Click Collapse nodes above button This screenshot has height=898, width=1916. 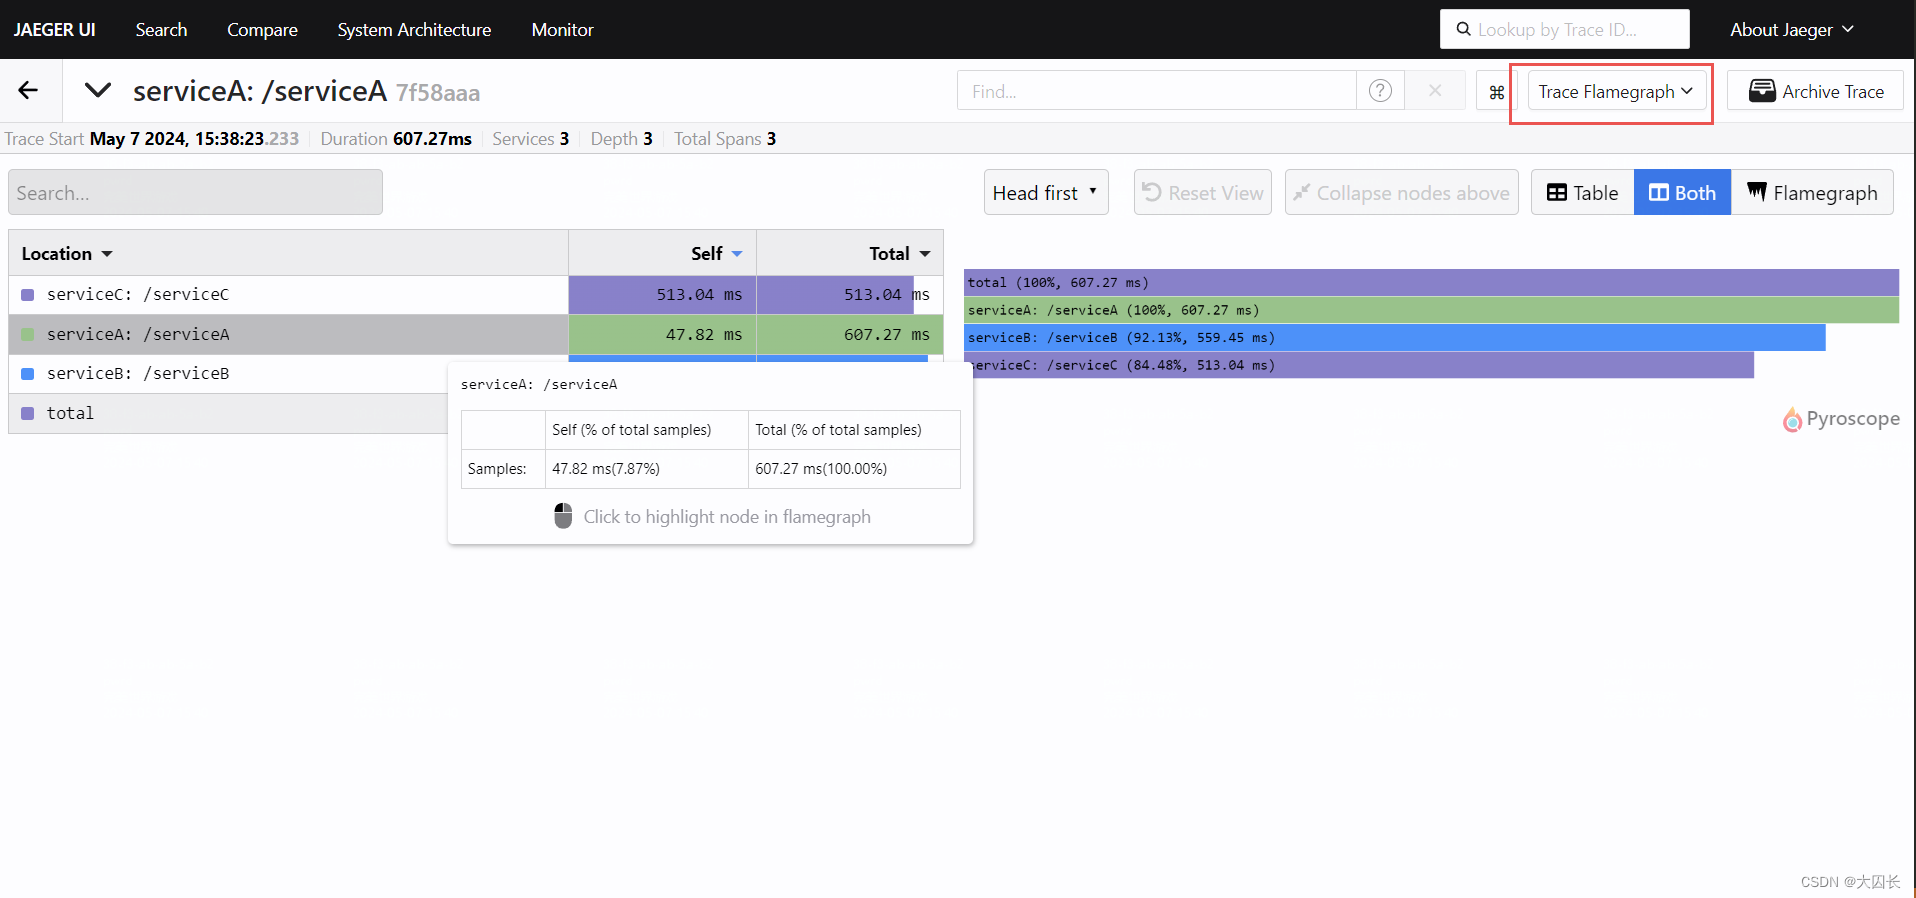click(1402, 192)
